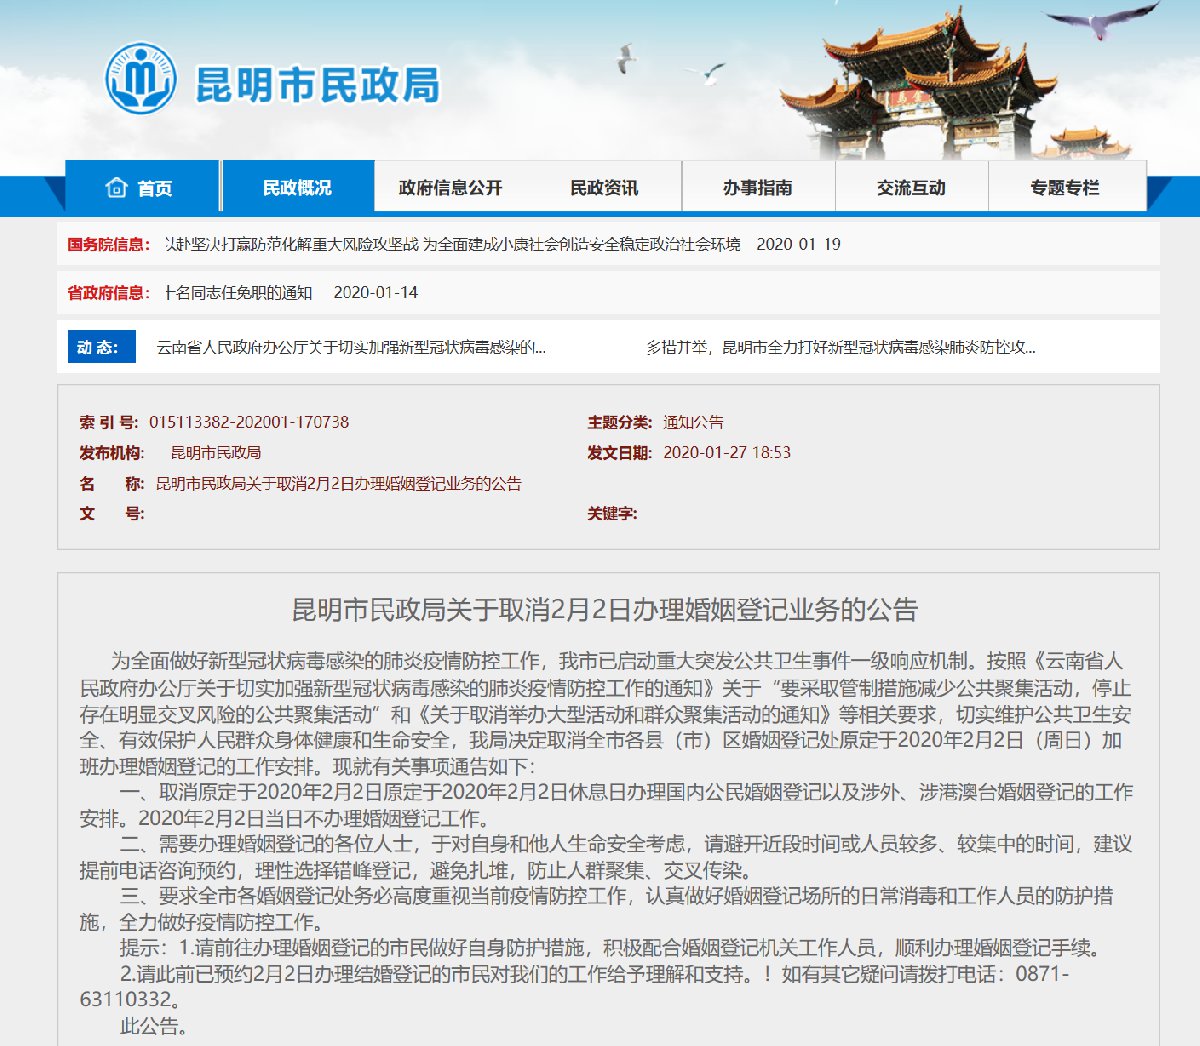
Task: Click the house icon beside 首页
Action: pos(117,188)
